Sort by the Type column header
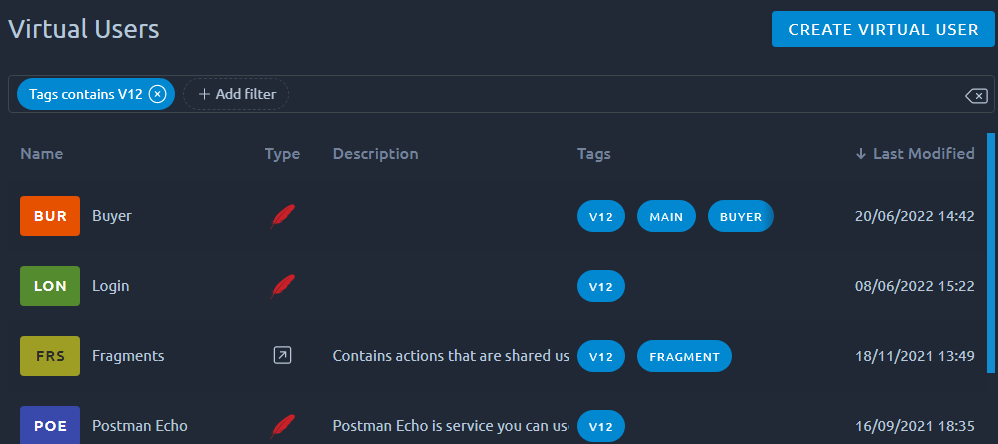The width and height of the screenshot is (998, 444). [282, 153]
